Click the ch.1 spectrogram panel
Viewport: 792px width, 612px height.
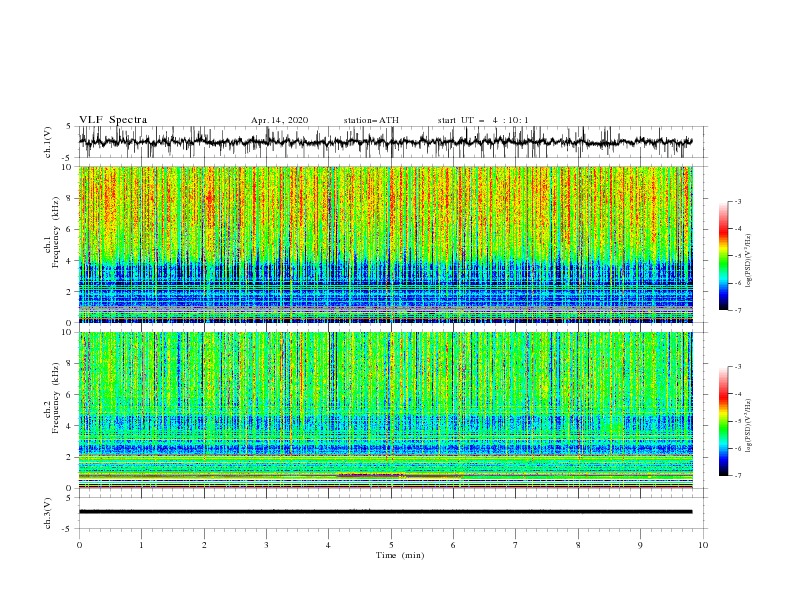pyautogui.click(x=386, y=244)
